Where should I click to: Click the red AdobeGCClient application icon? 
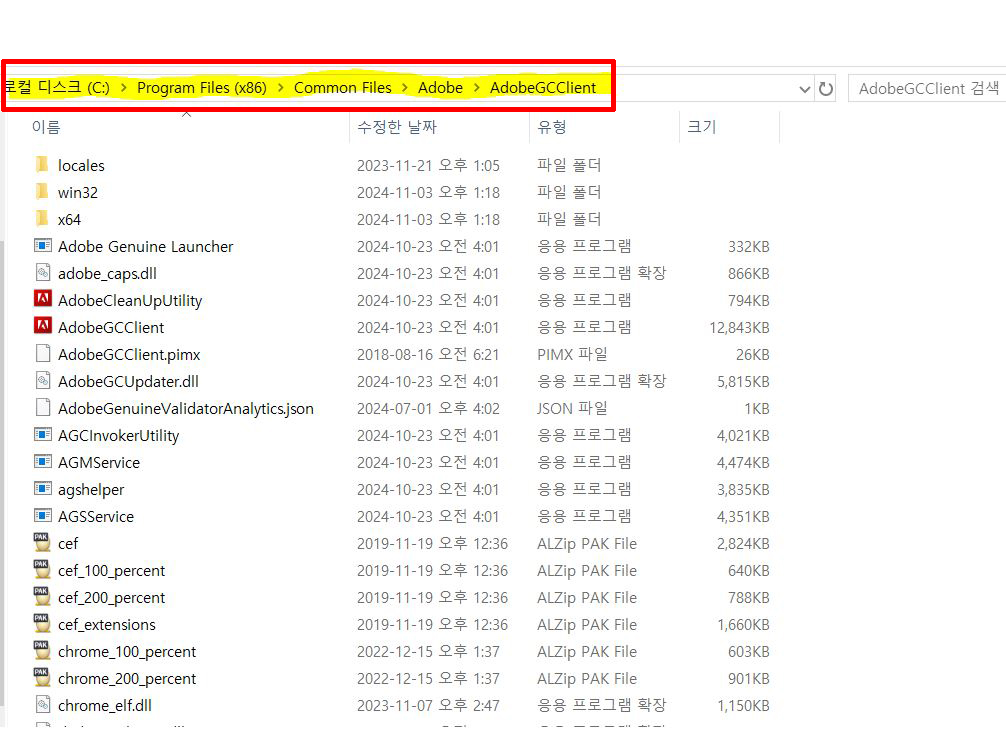[x=42, y=326]
